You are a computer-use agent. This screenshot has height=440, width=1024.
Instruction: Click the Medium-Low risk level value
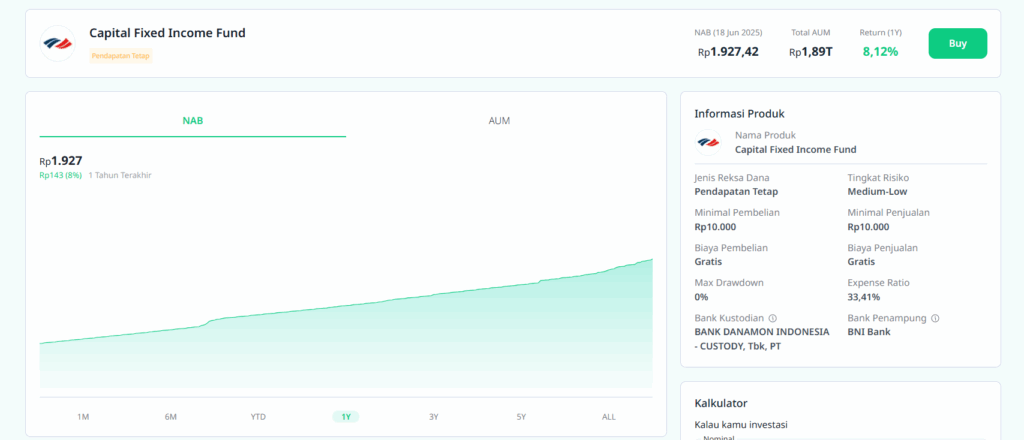point(877,192)
